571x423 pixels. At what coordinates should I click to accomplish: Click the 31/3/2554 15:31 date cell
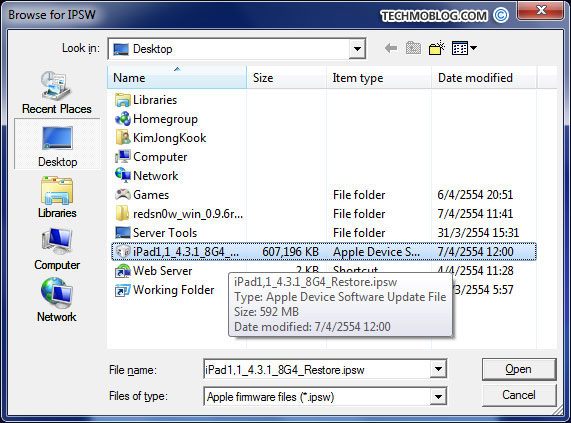pos(478,233)
